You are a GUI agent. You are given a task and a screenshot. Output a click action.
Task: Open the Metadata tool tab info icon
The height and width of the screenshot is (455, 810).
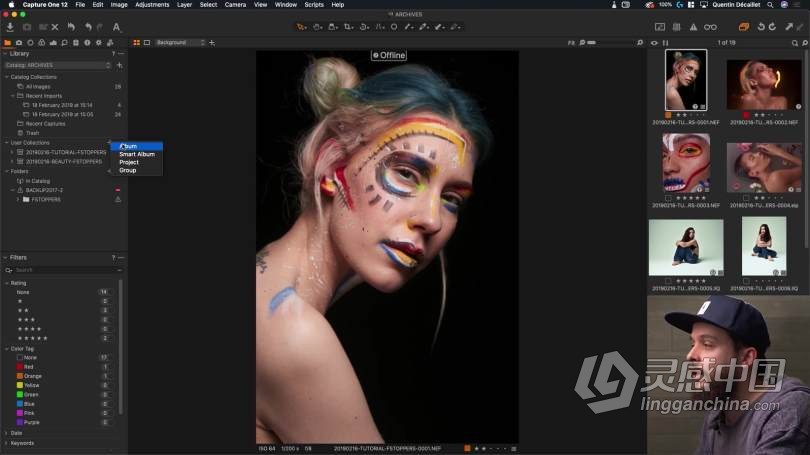click(87, 43)
